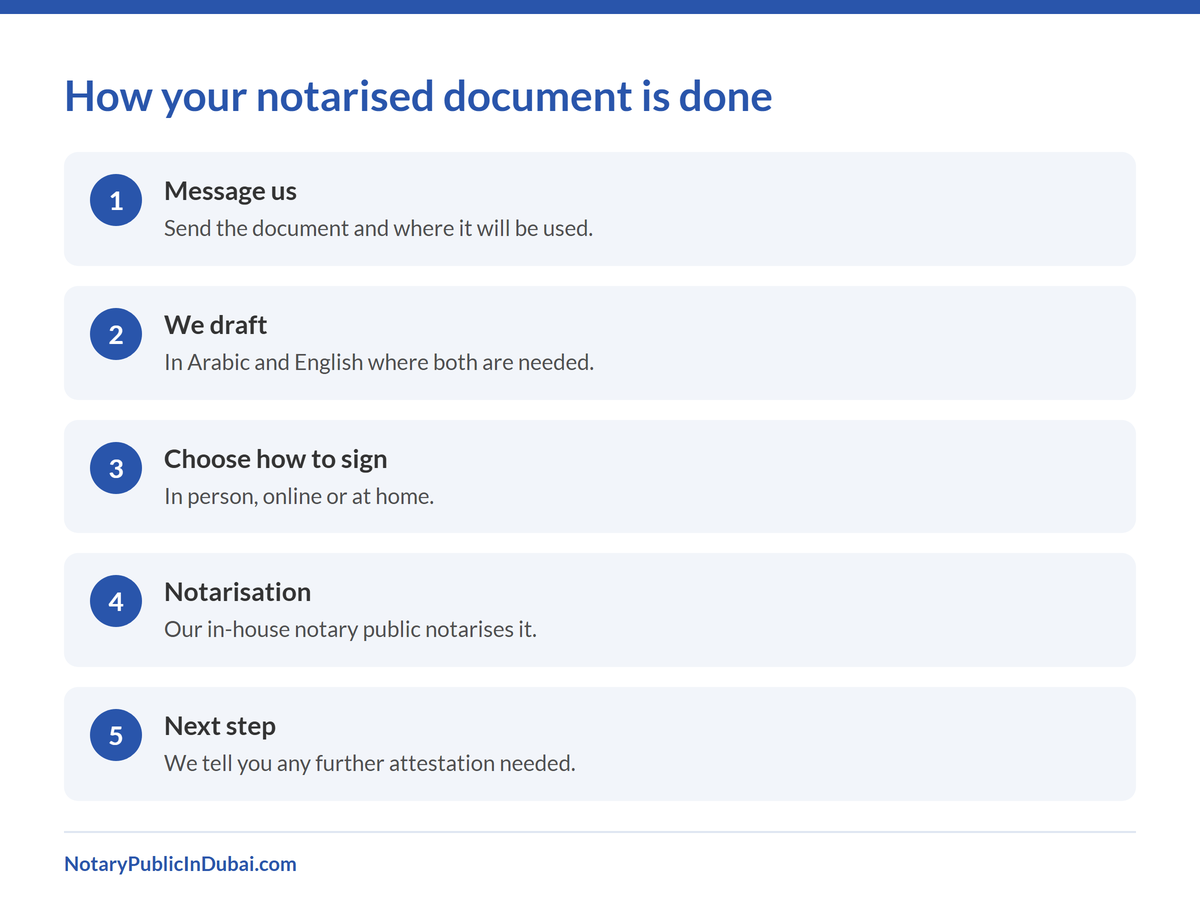Select the number 4 step circle

[116, 601]
